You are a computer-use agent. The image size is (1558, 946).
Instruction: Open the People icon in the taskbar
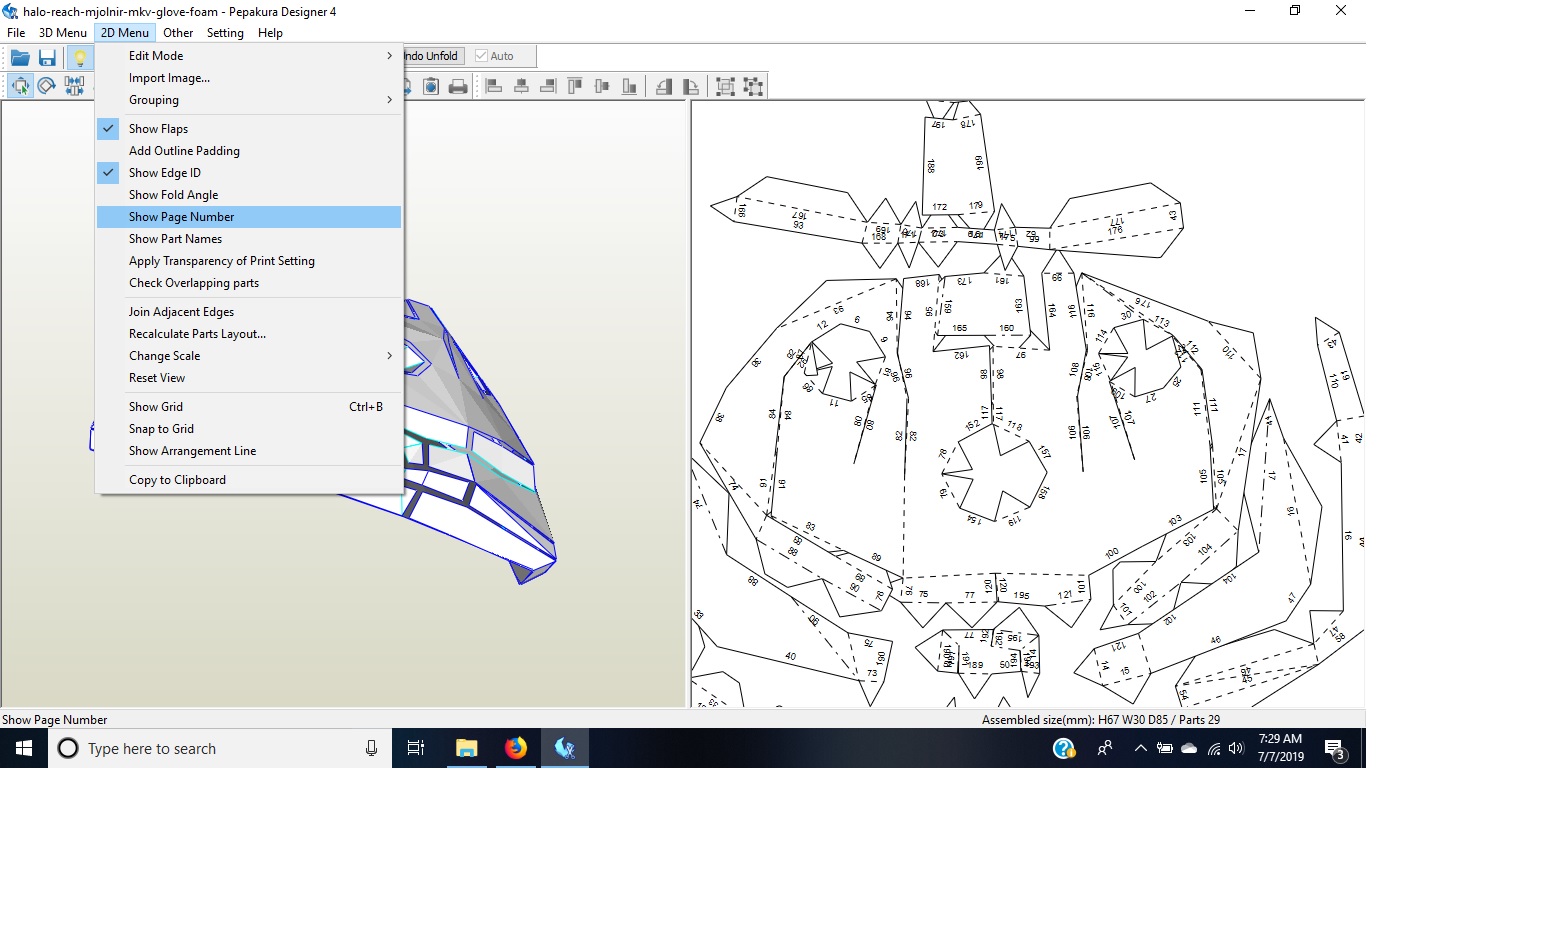[x=1105, y=748]
